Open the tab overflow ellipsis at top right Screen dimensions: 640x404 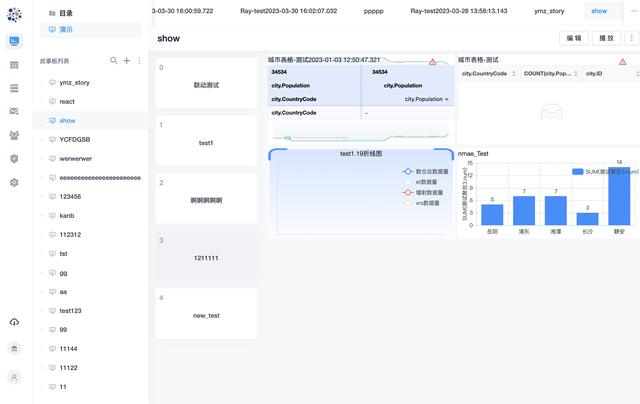coord(634,11)
